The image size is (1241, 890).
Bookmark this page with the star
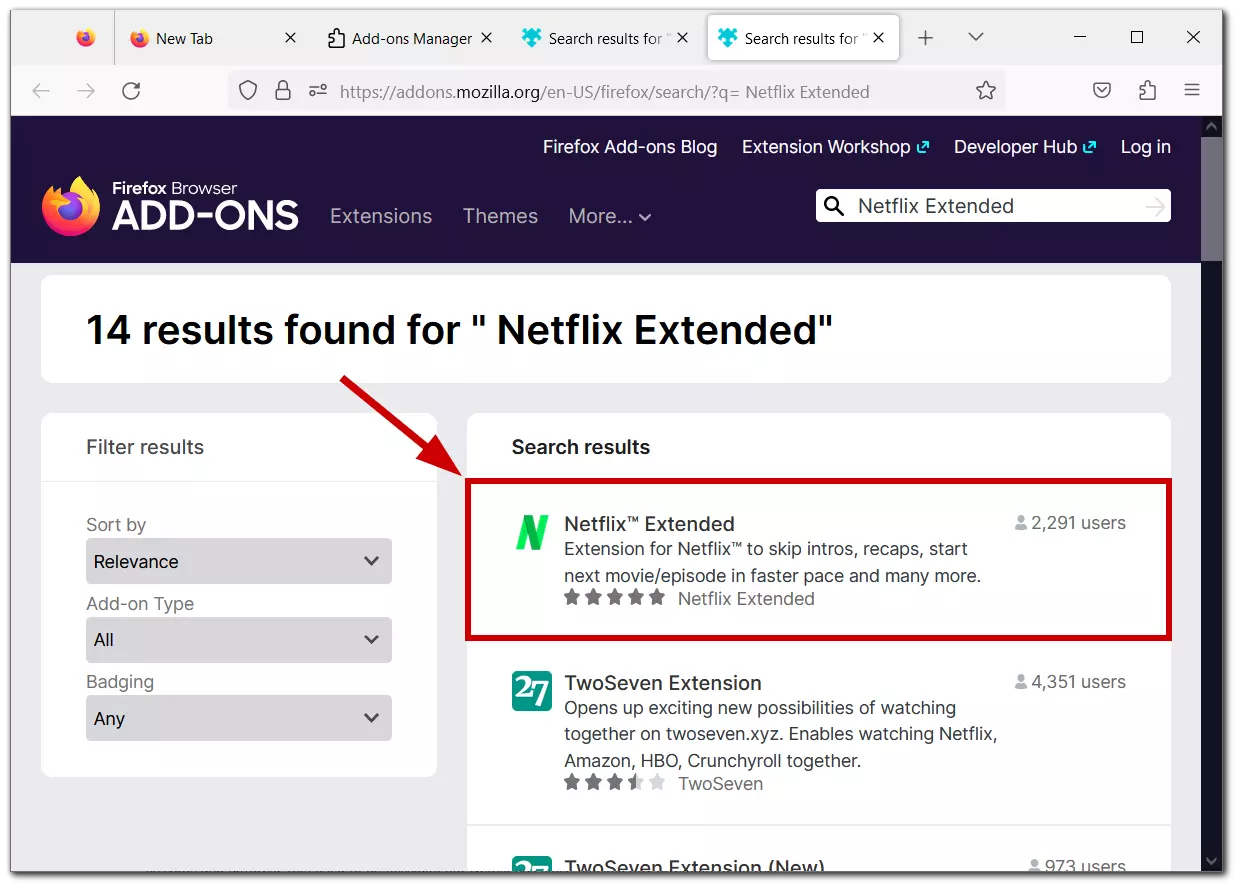(986, 91)
